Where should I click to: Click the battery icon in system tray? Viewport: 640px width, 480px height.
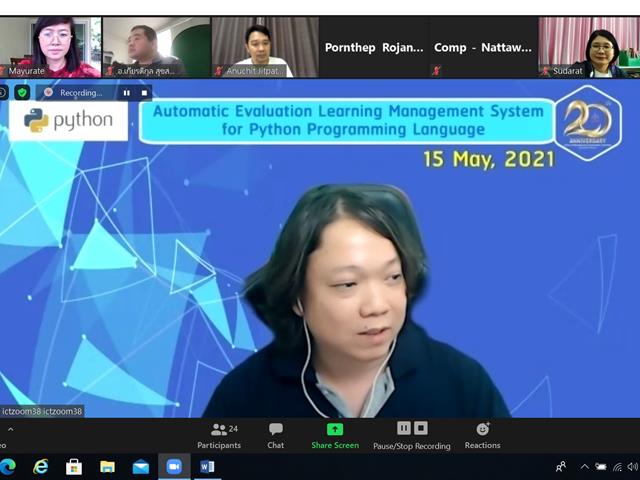[x=600, y=467]
